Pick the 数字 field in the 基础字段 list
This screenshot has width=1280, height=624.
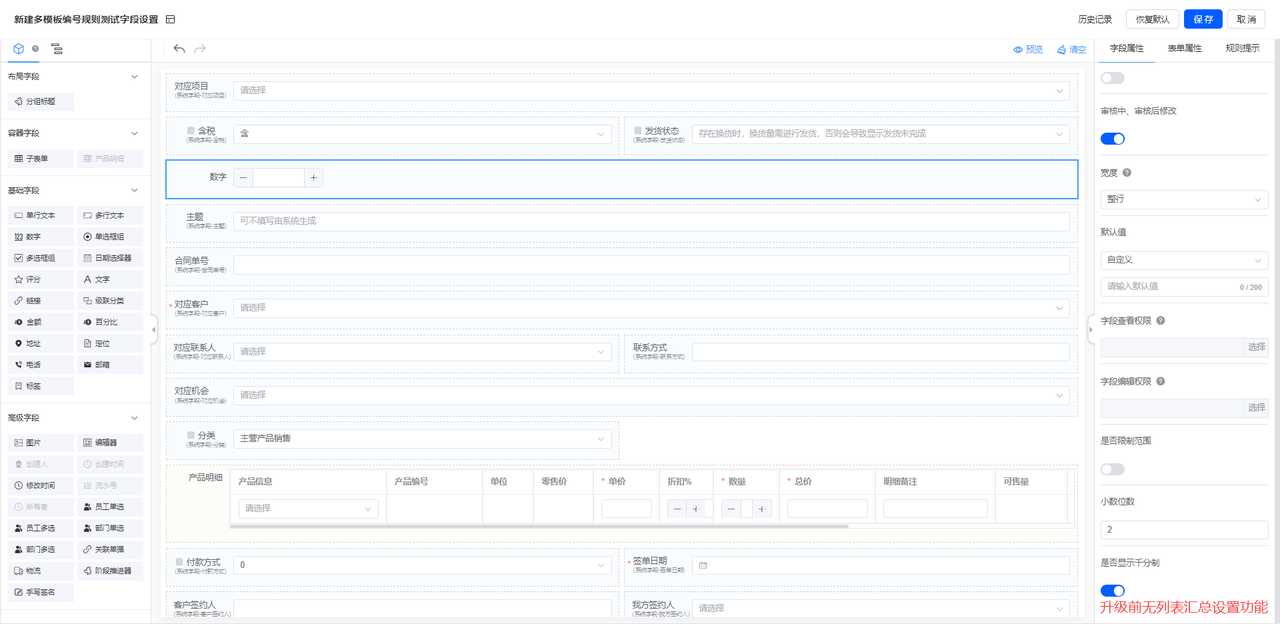[x=40, y=237]
